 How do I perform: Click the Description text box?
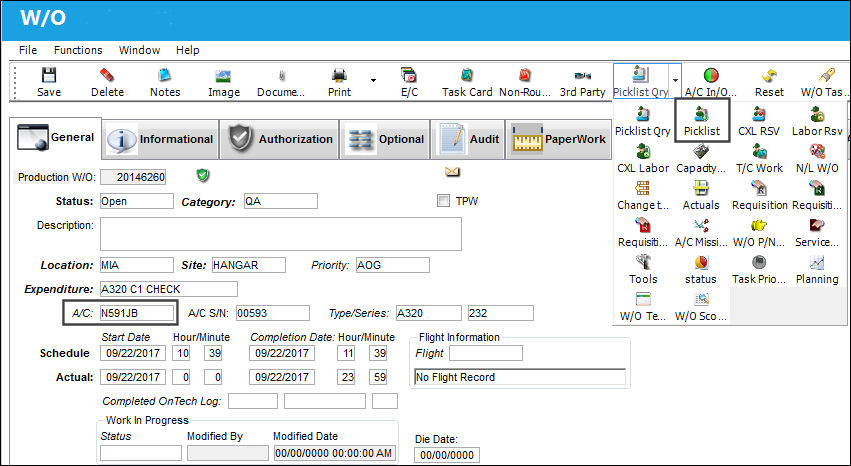281,234
